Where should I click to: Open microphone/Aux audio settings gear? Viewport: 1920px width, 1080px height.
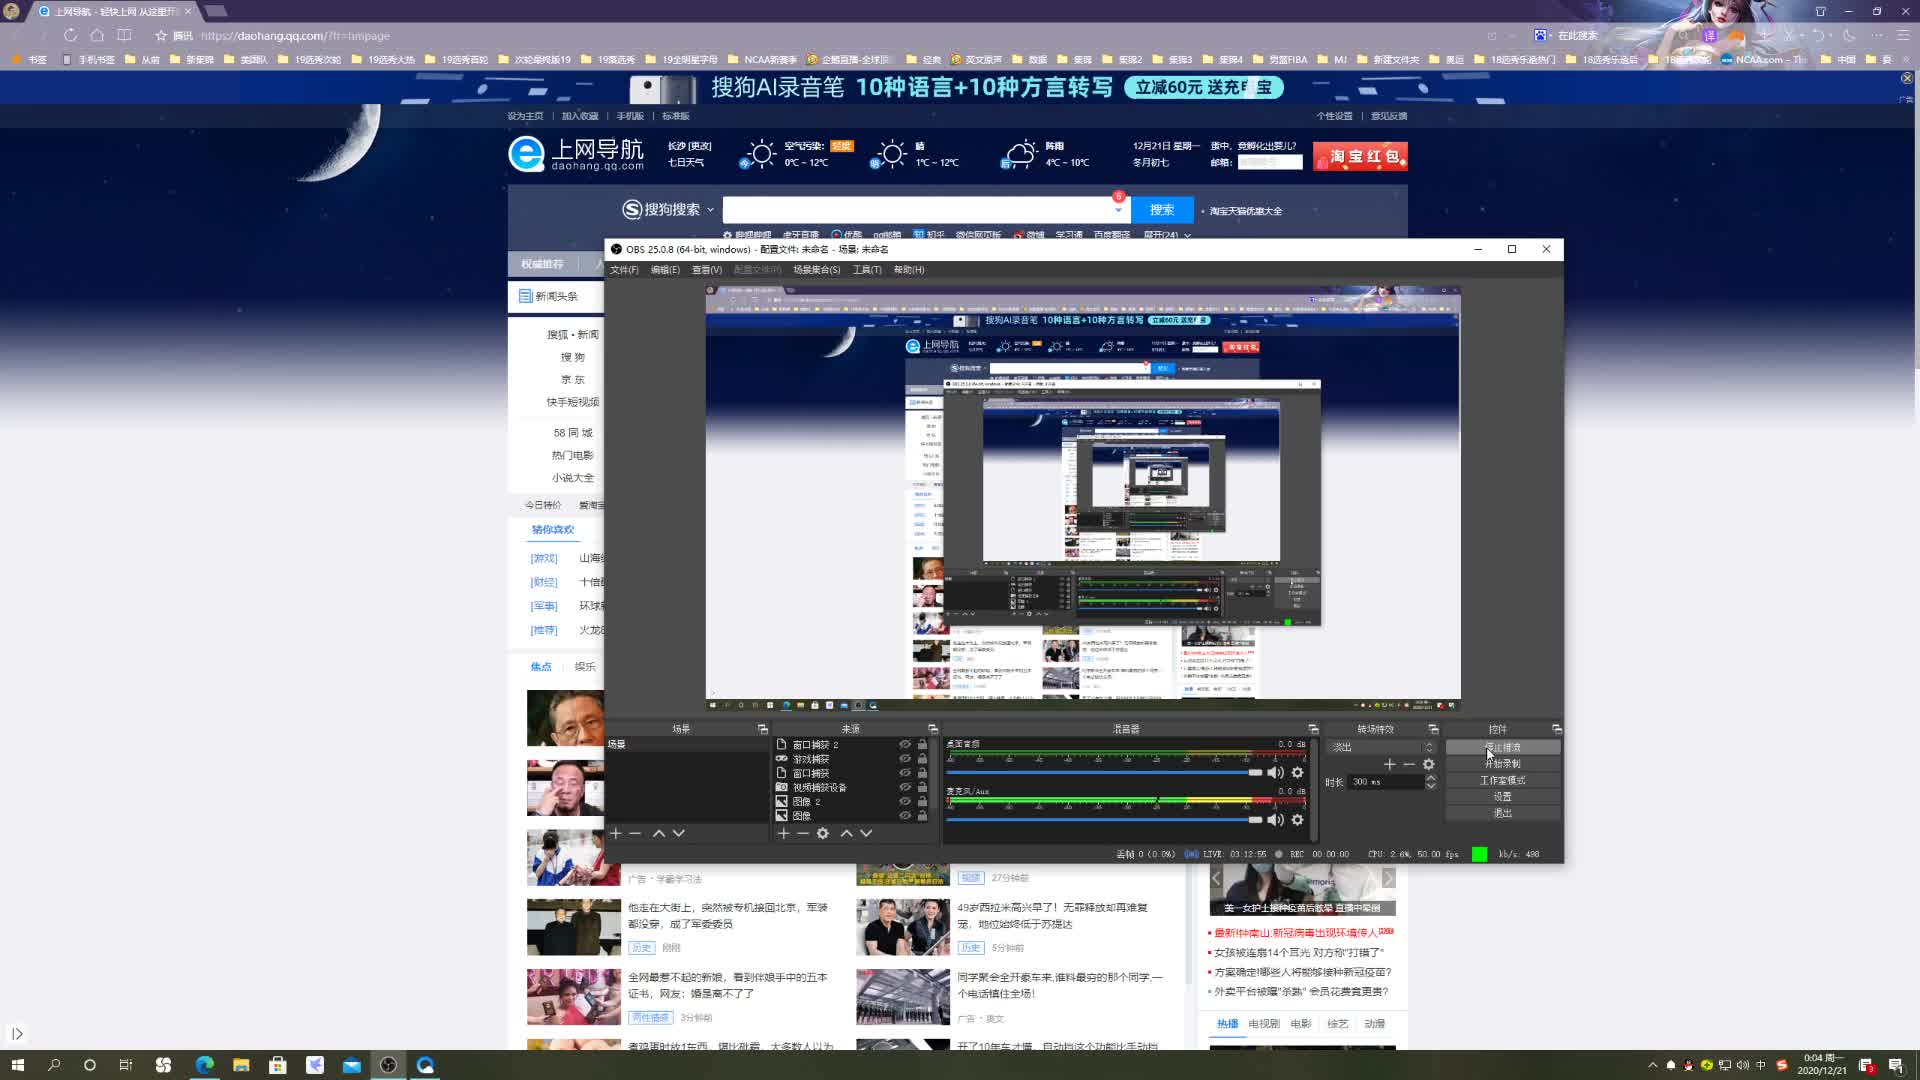click(x=1297, y=820)
